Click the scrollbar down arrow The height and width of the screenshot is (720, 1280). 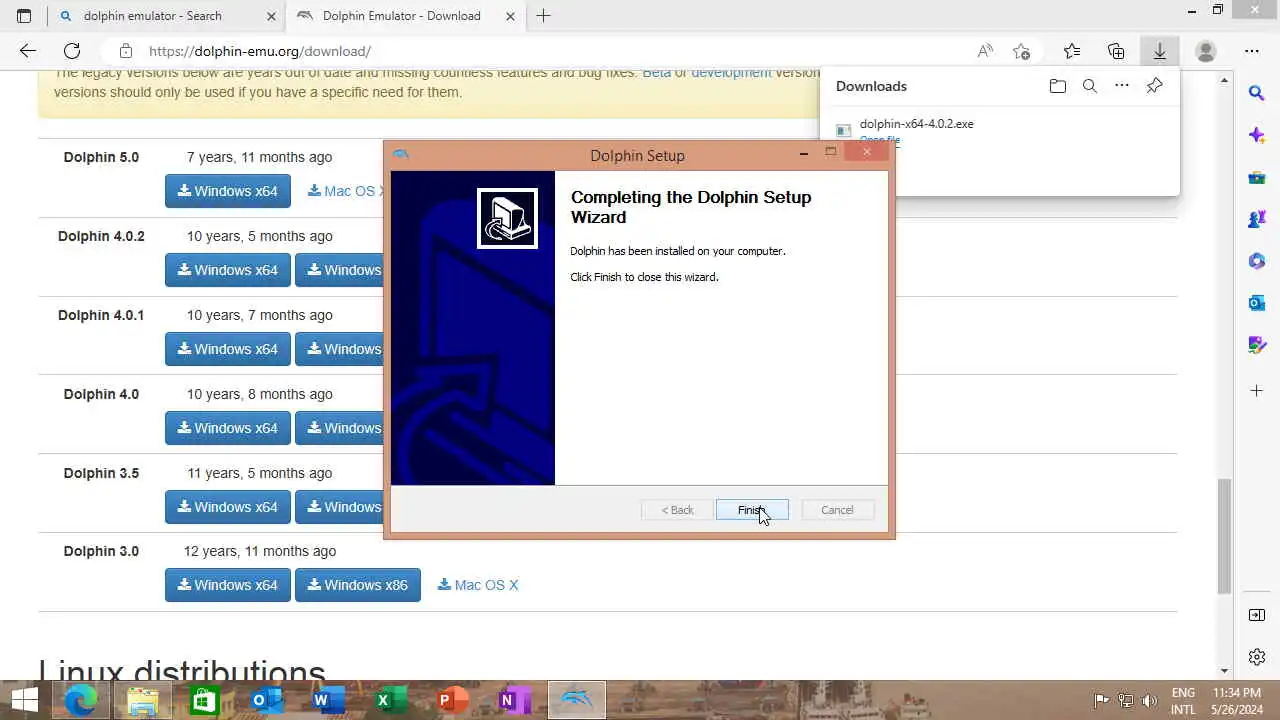click(1224, 671)
